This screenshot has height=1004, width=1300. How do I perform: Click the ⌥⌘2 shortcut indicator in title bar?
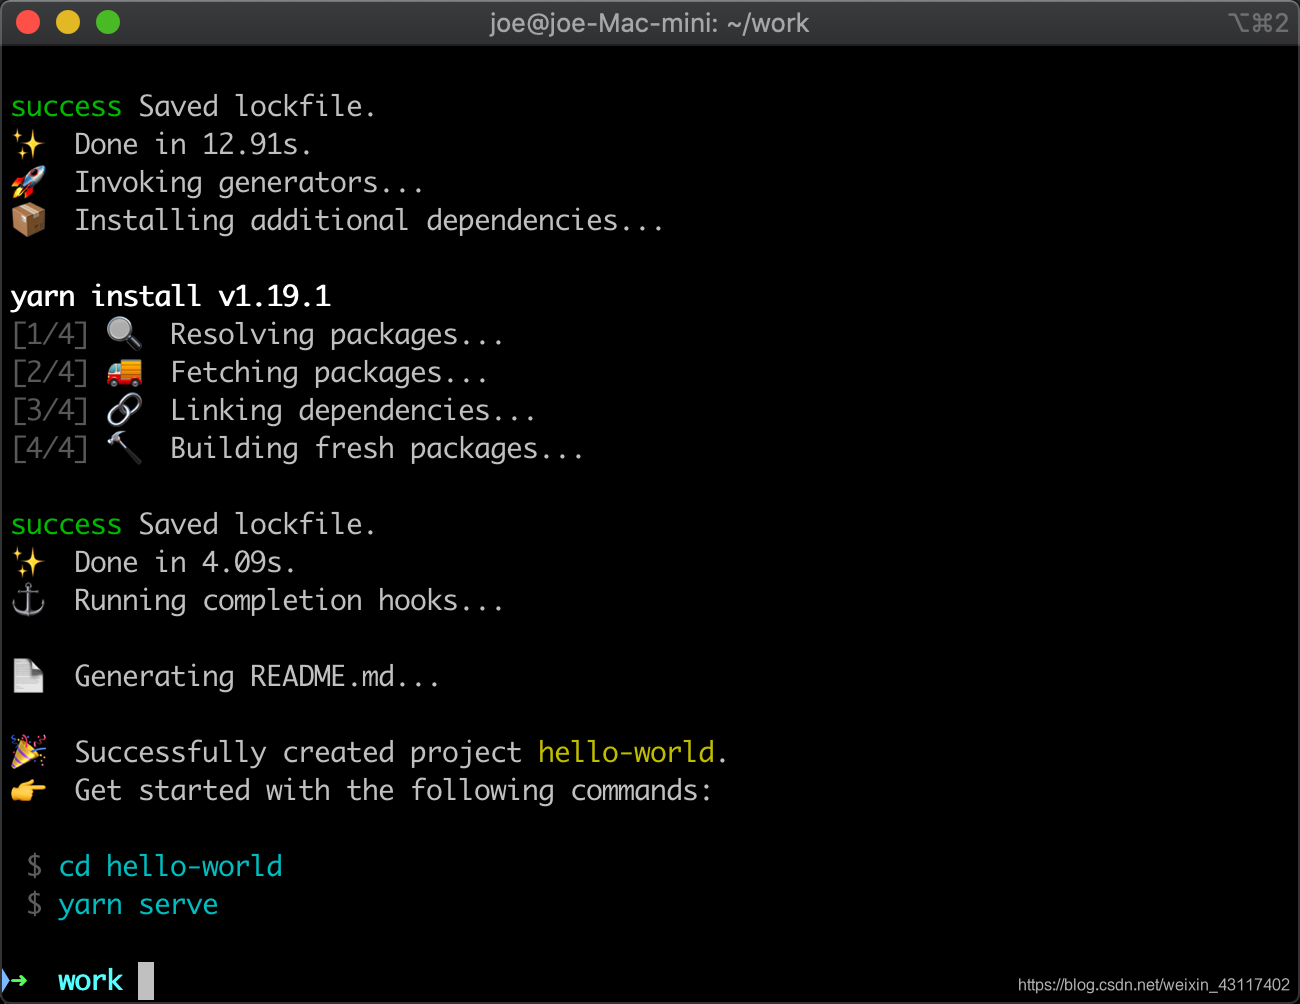[1258, 22]
